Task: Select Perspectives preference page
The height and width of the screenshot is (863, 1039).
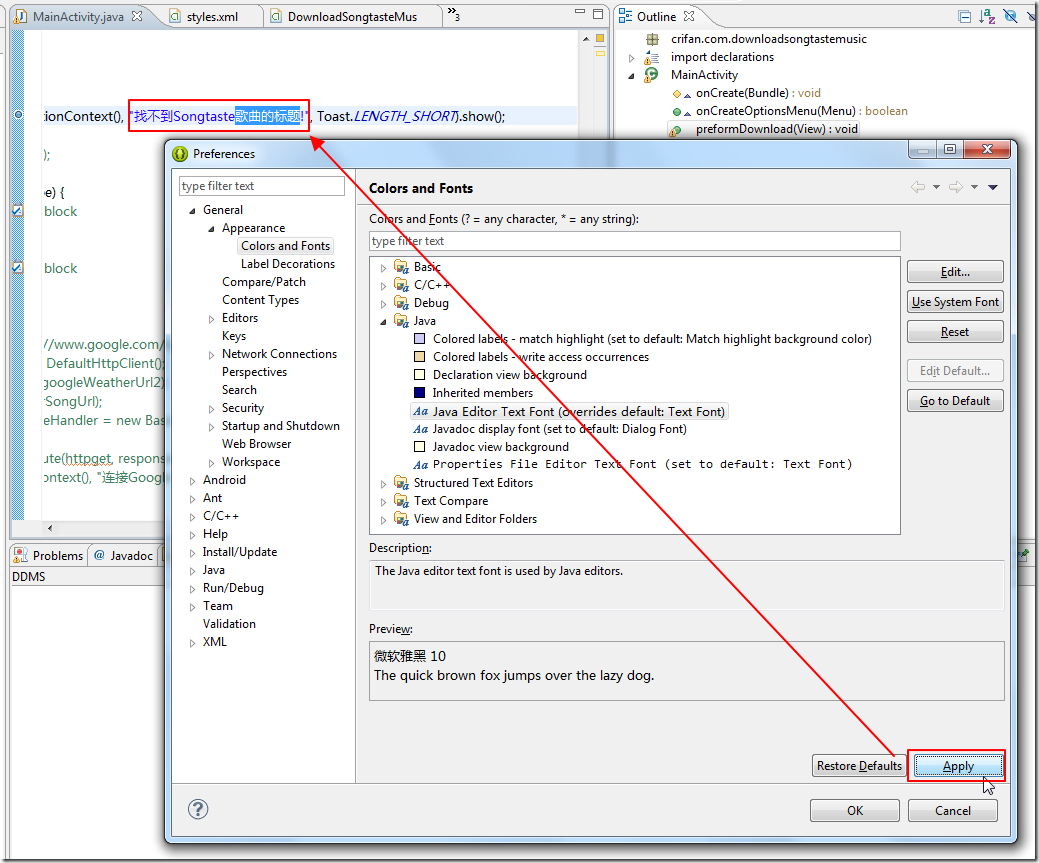Action: pos(254,372)
